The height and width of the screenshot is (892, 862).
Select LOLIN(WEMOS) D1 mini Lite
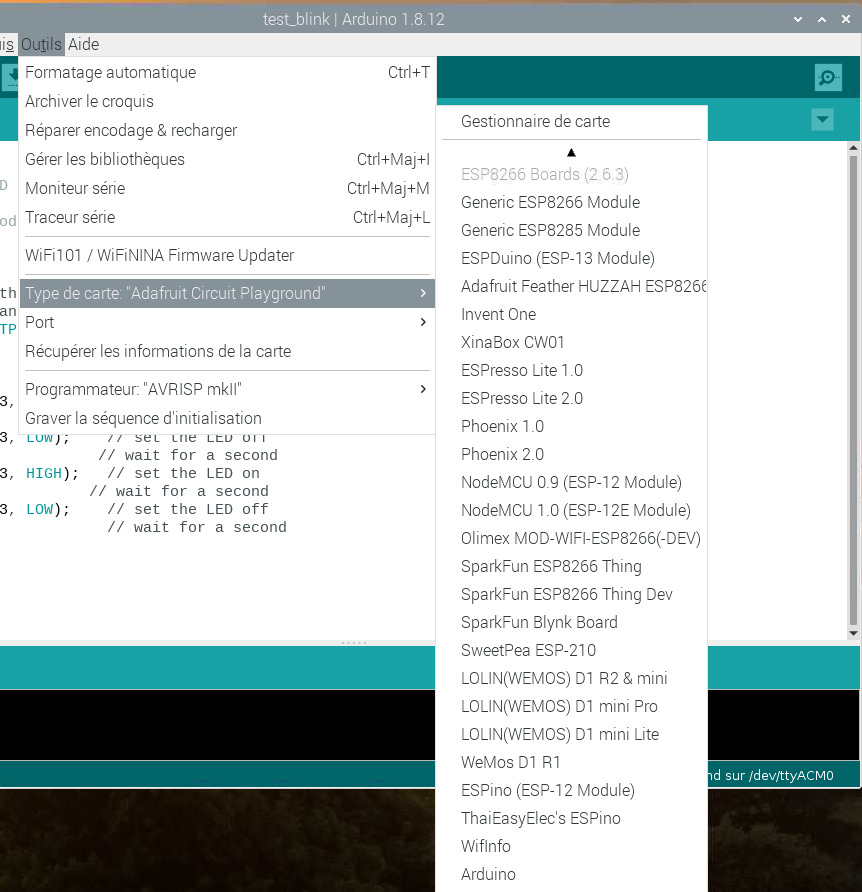[571, 734]
